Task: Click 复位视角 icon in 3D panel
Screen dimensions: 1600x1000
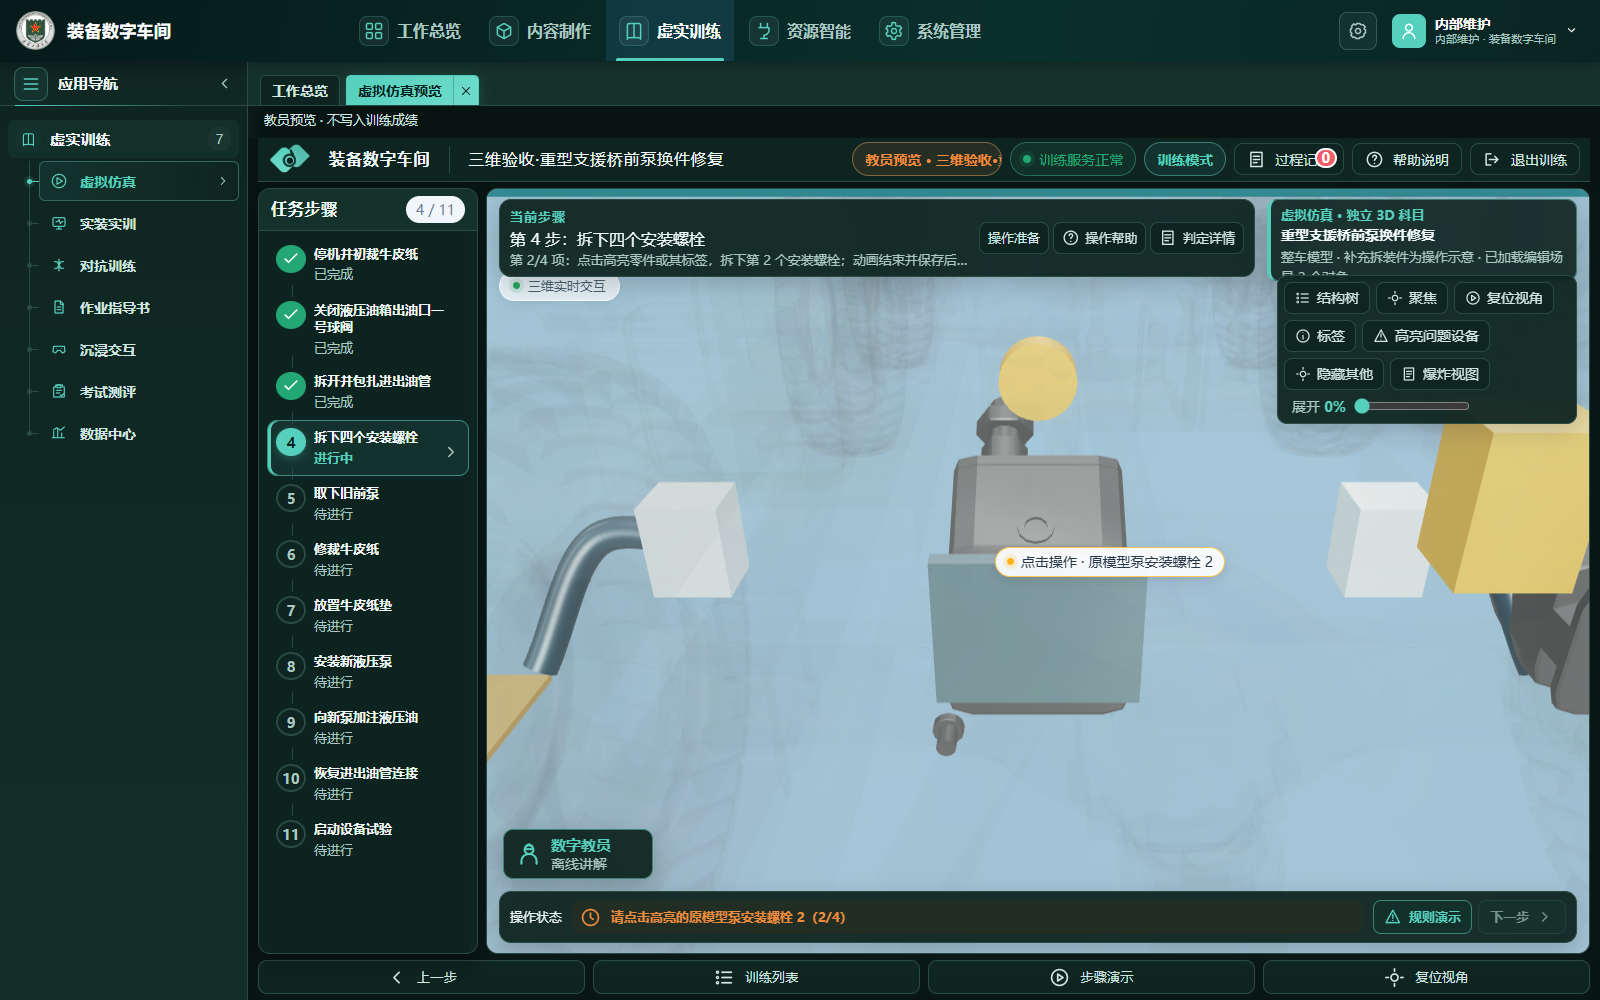Action: coord(1503,298)
